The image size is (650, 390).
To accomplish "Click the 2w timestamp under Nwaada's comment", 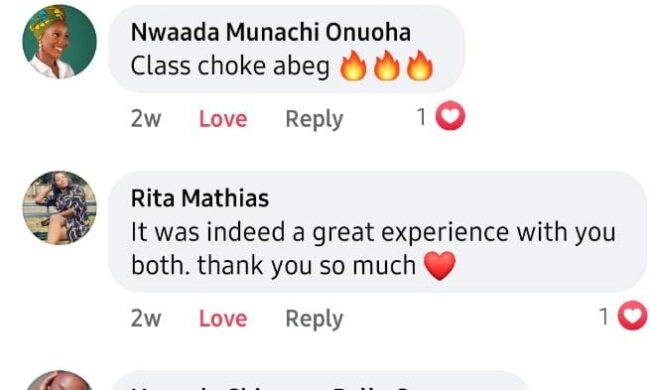I will 146,119.
